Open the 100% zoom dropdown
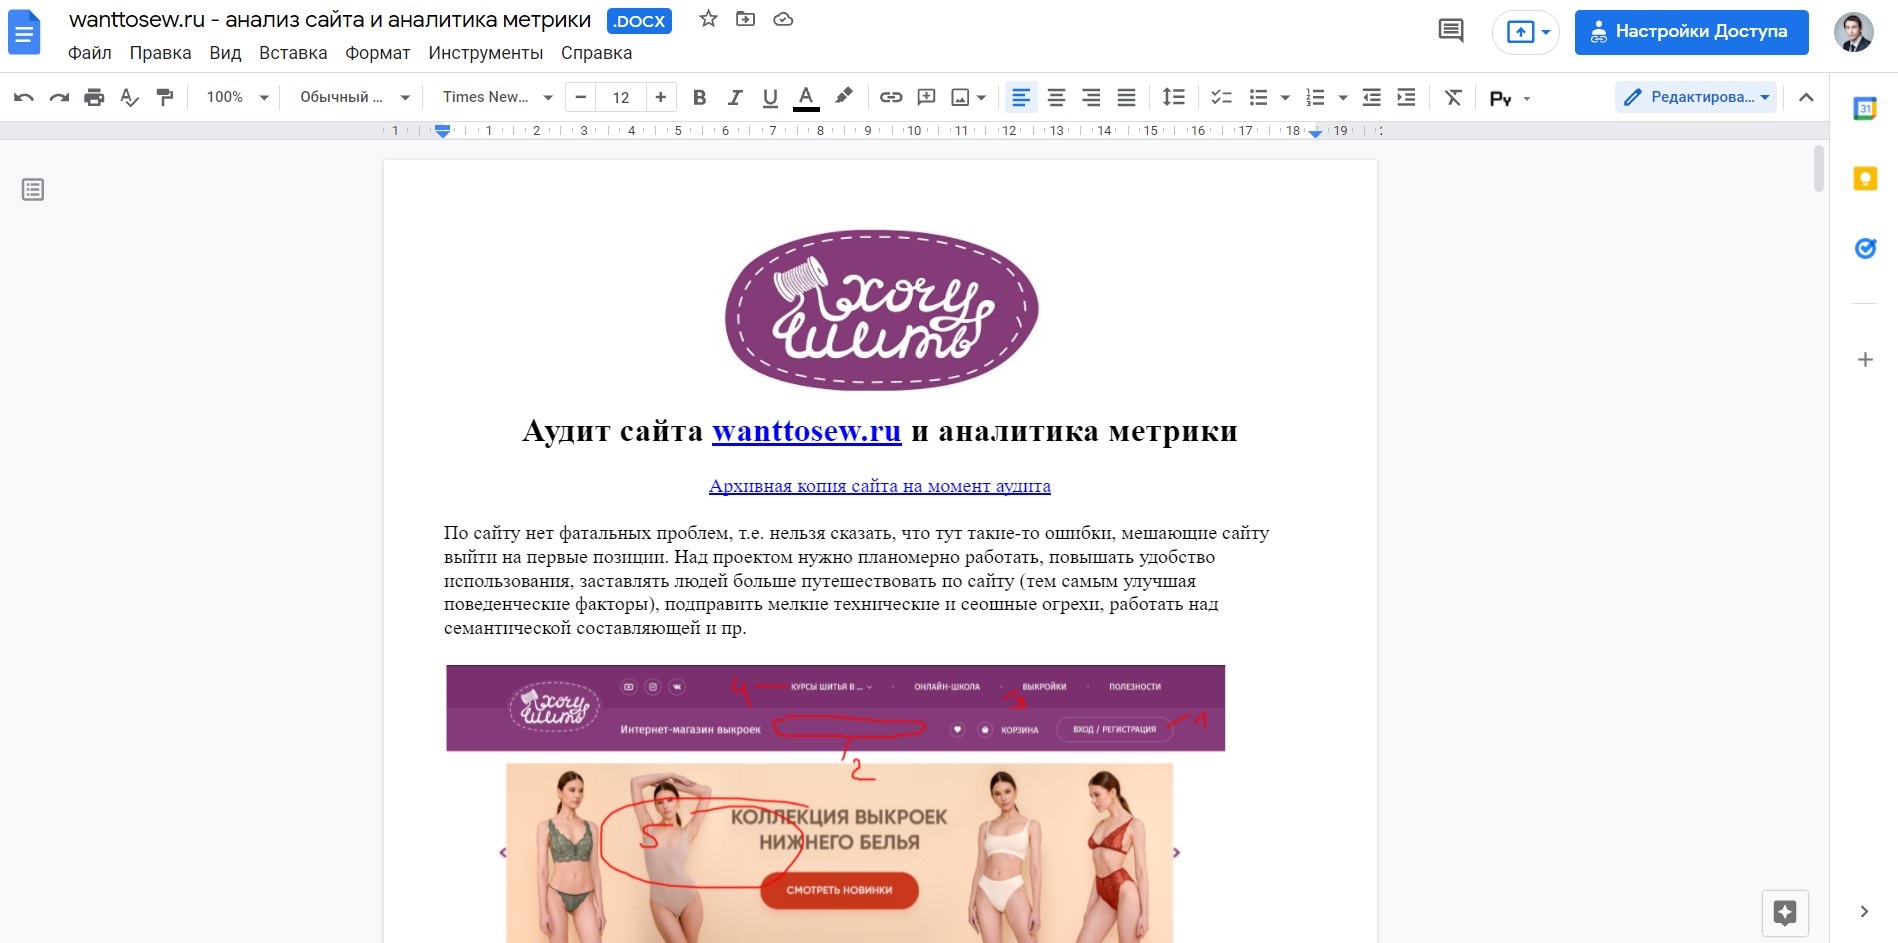The width and height of the screenshot is (1898, 943). pos(238,97)
